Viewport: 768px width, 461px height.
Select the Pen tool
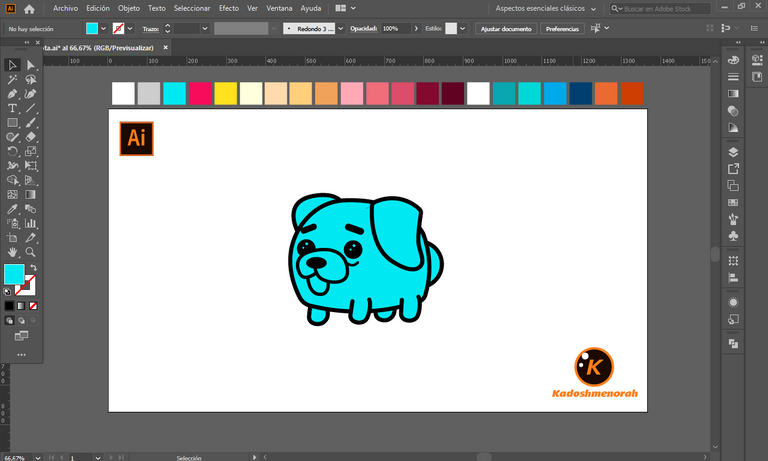pyautogui.click(x=12, y=94)
